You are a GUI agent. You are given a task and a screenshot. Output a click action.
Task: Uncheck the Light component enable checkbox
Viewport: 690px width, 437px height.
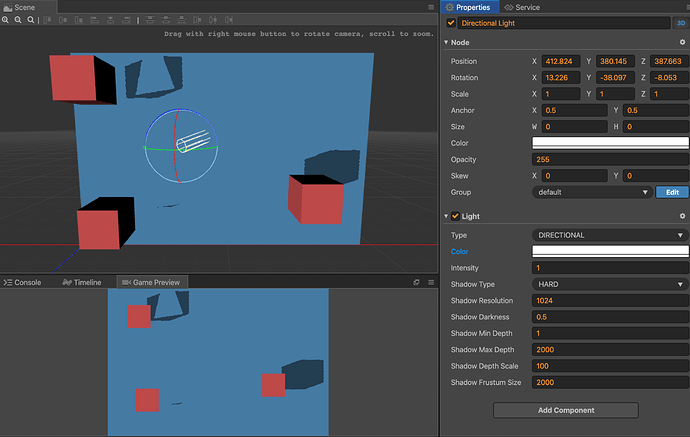pyautogui.click(x=456, y=216)
